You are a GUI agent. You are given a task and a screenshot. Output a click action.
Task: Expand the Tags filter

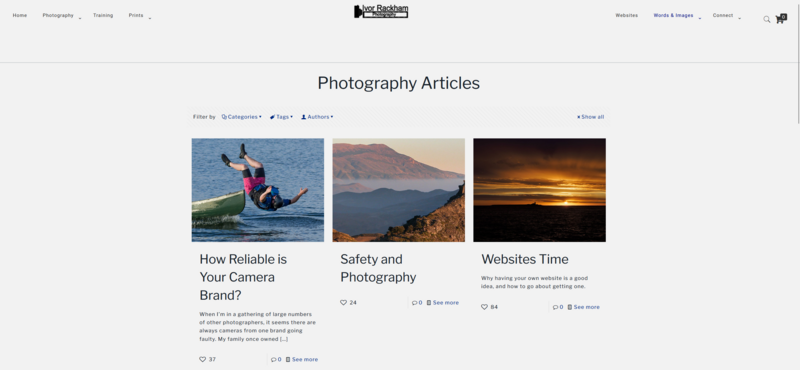(x=282, y=117)
